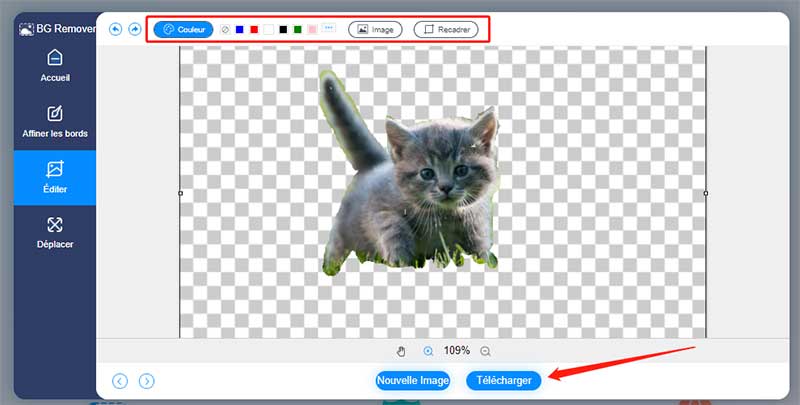Viewport: 800px width, 405px height.
Task: Switch to Affiner les bords tab
Action: (x=54, y=122)
